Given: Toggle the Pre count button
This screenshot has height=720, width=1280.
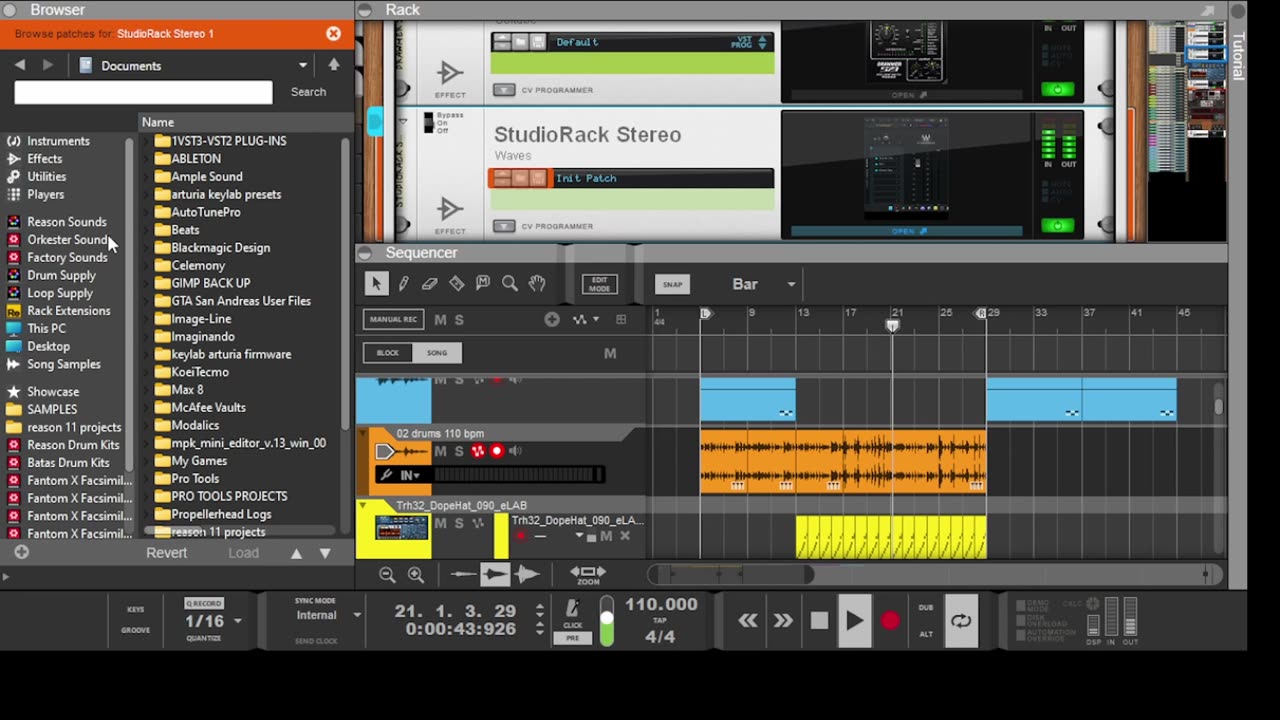Looking at the screenshot, I should tap(572, 638).
